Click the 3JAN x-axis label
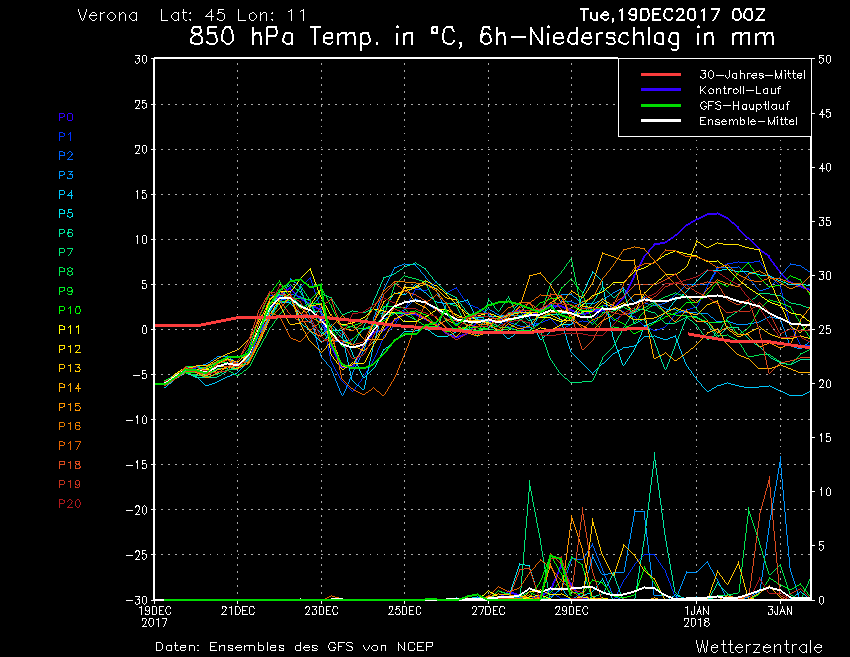Image resolution: width=850 pixels, height=657 pixels. 780,611
